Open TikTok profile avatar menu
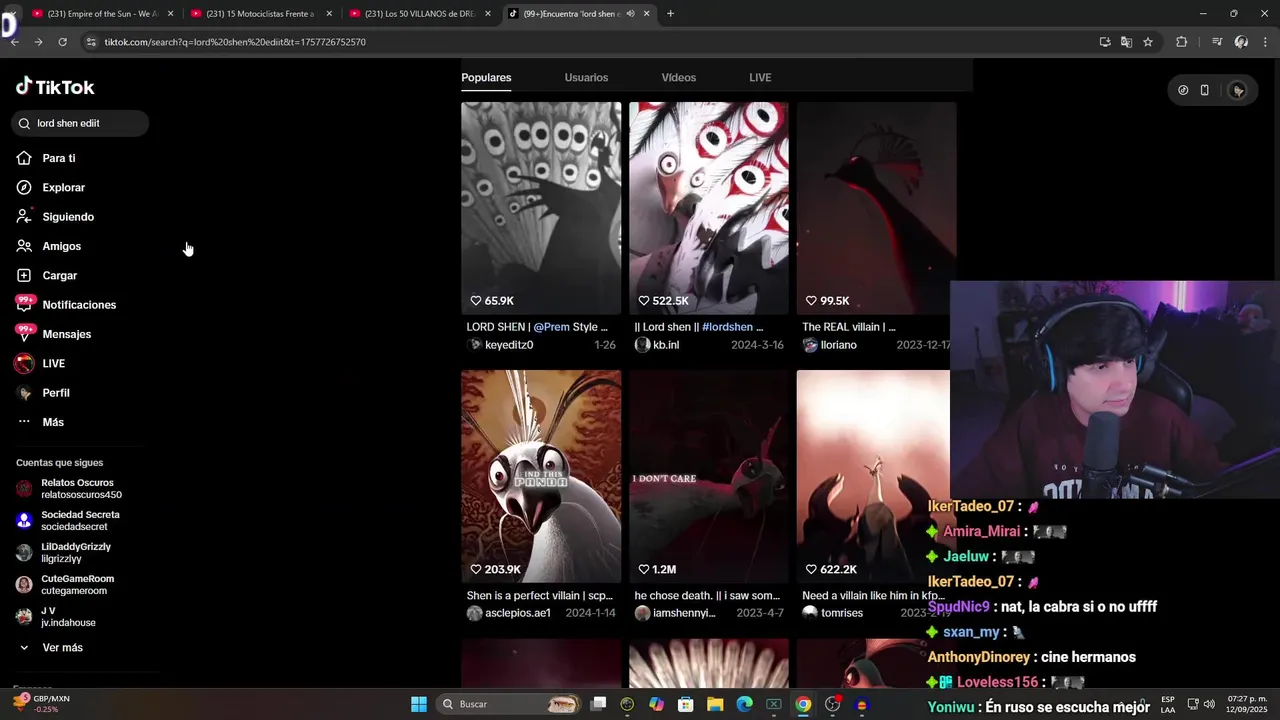 point(1238,90)
